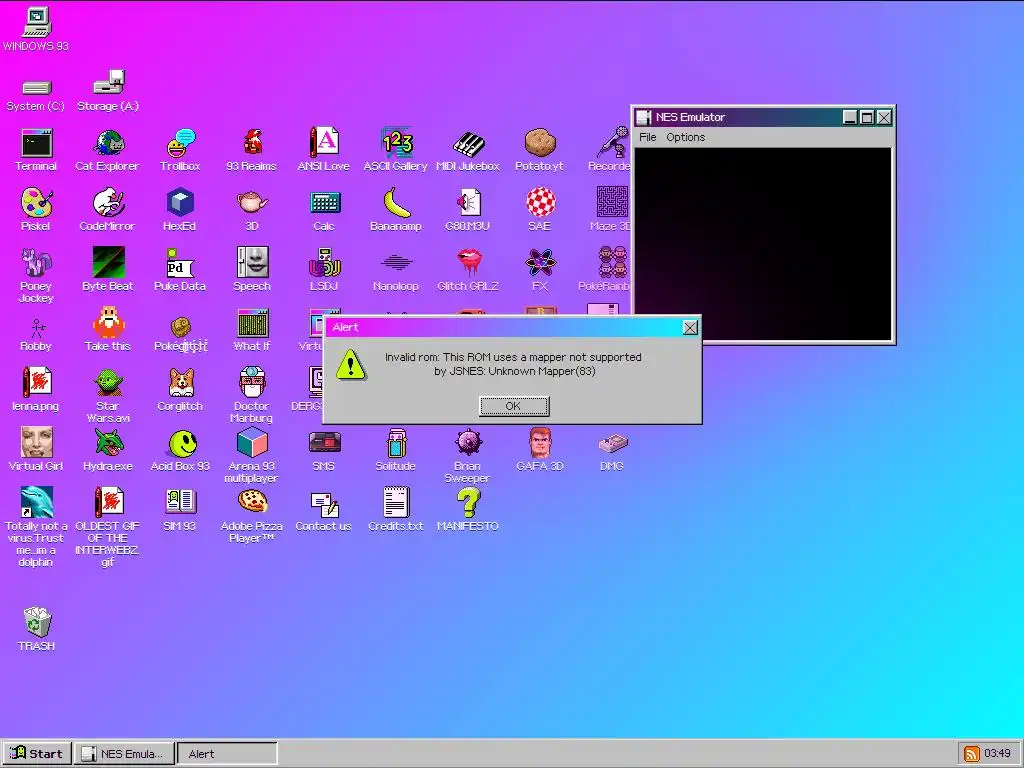Confirm the alert with OK

point(514,406)
